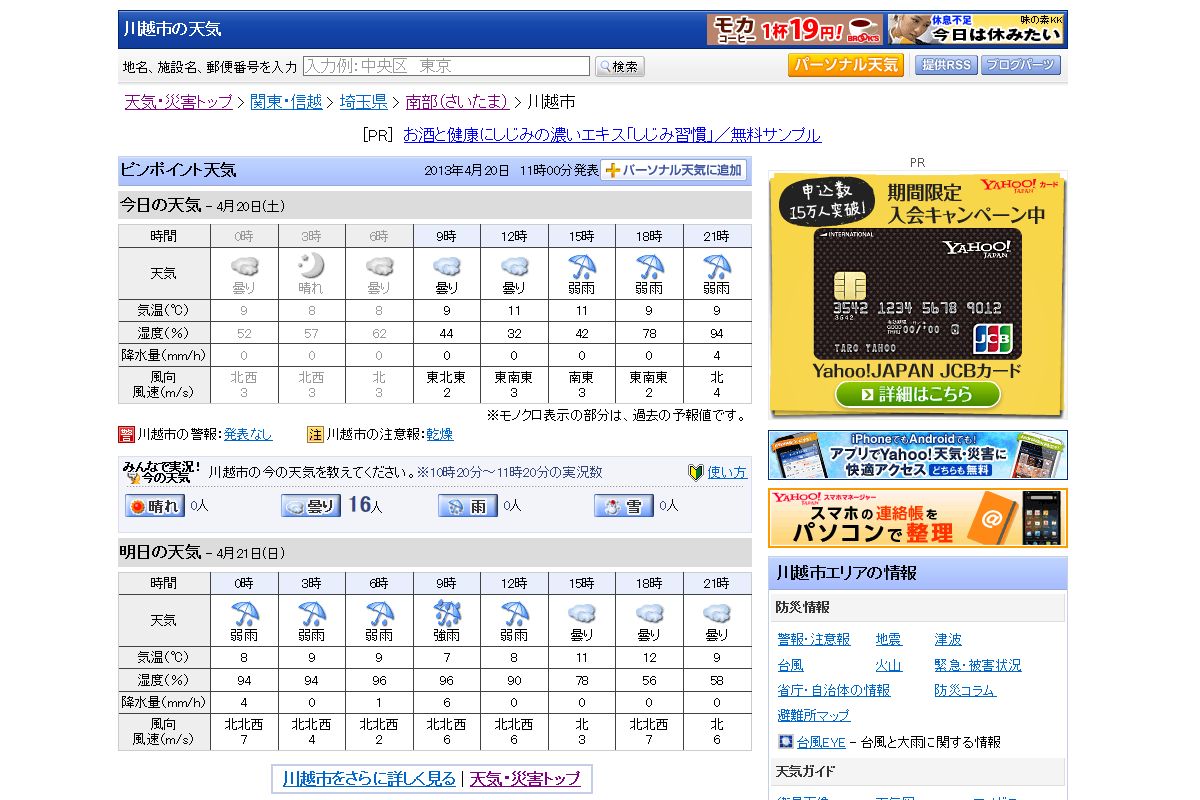Viewport: 1200px width, 800px height.
Task: Click the 台風EYE icon
Action: tap(785, 742)
